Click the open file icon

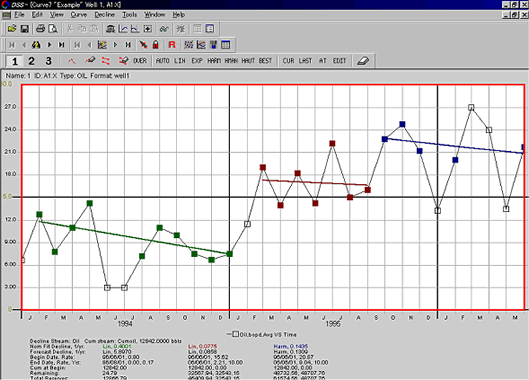point(12,29)
